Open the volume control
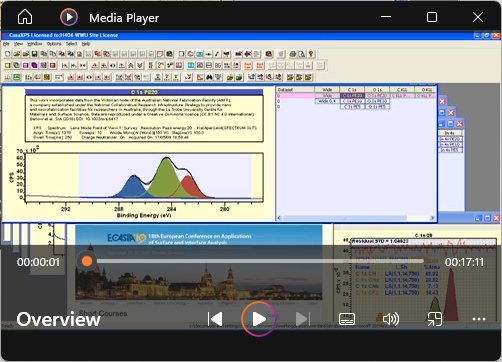The height and width of the screenshot is (362, 502). point(391,319)
